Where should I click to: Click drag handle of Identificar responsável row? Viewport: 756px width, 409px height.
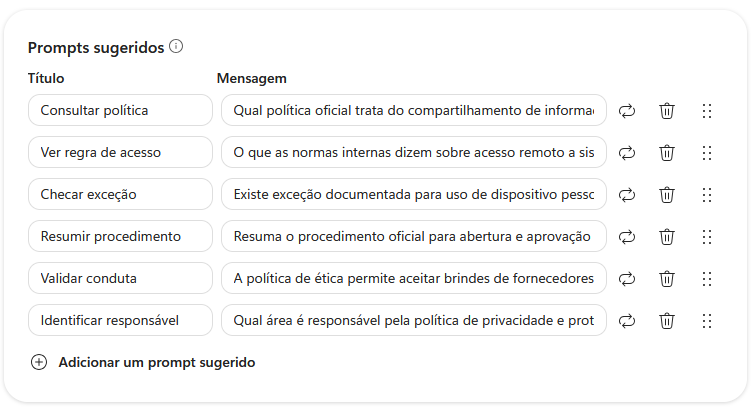707,321
